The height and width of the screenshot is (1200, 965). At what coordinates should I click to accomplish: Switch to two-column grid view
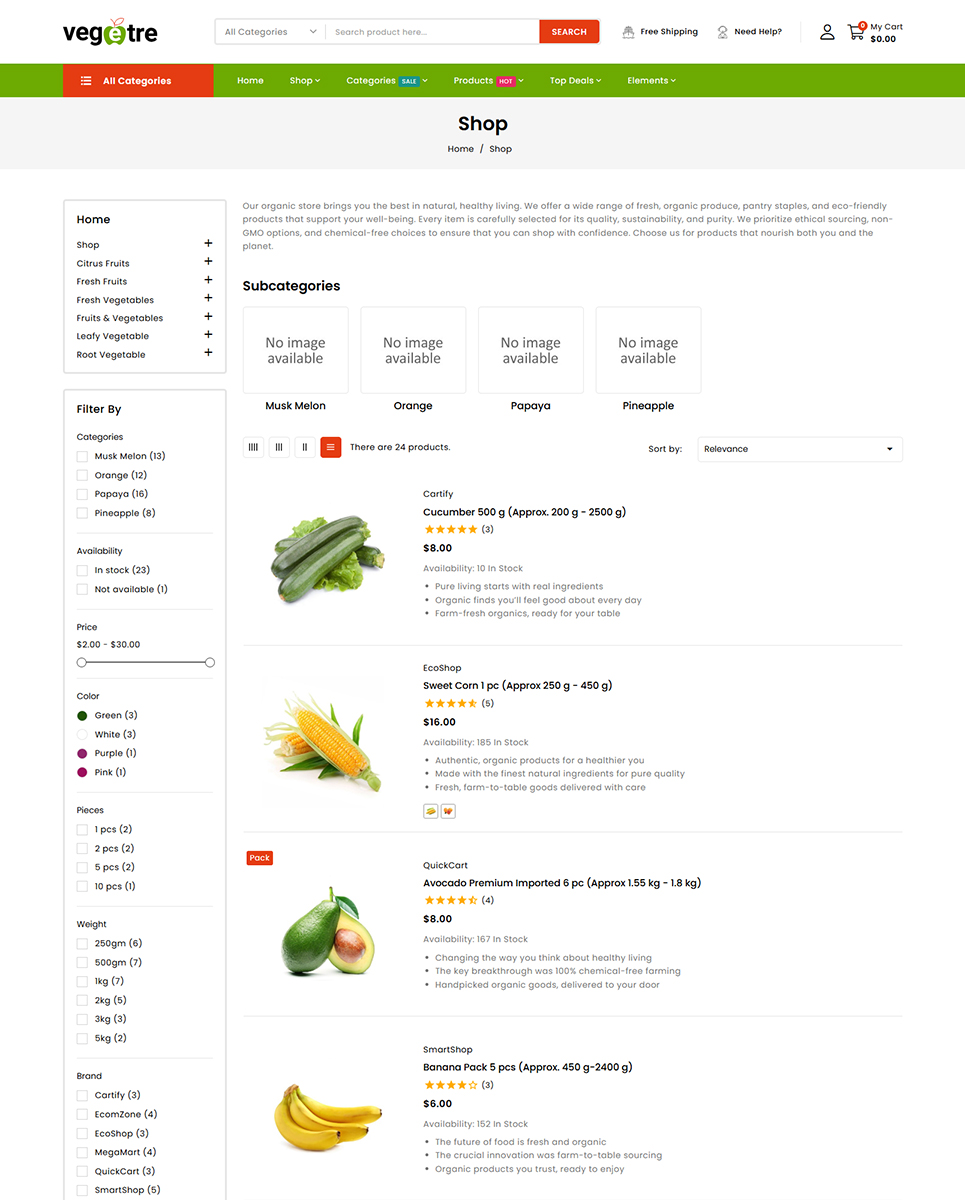click(305, 448)
